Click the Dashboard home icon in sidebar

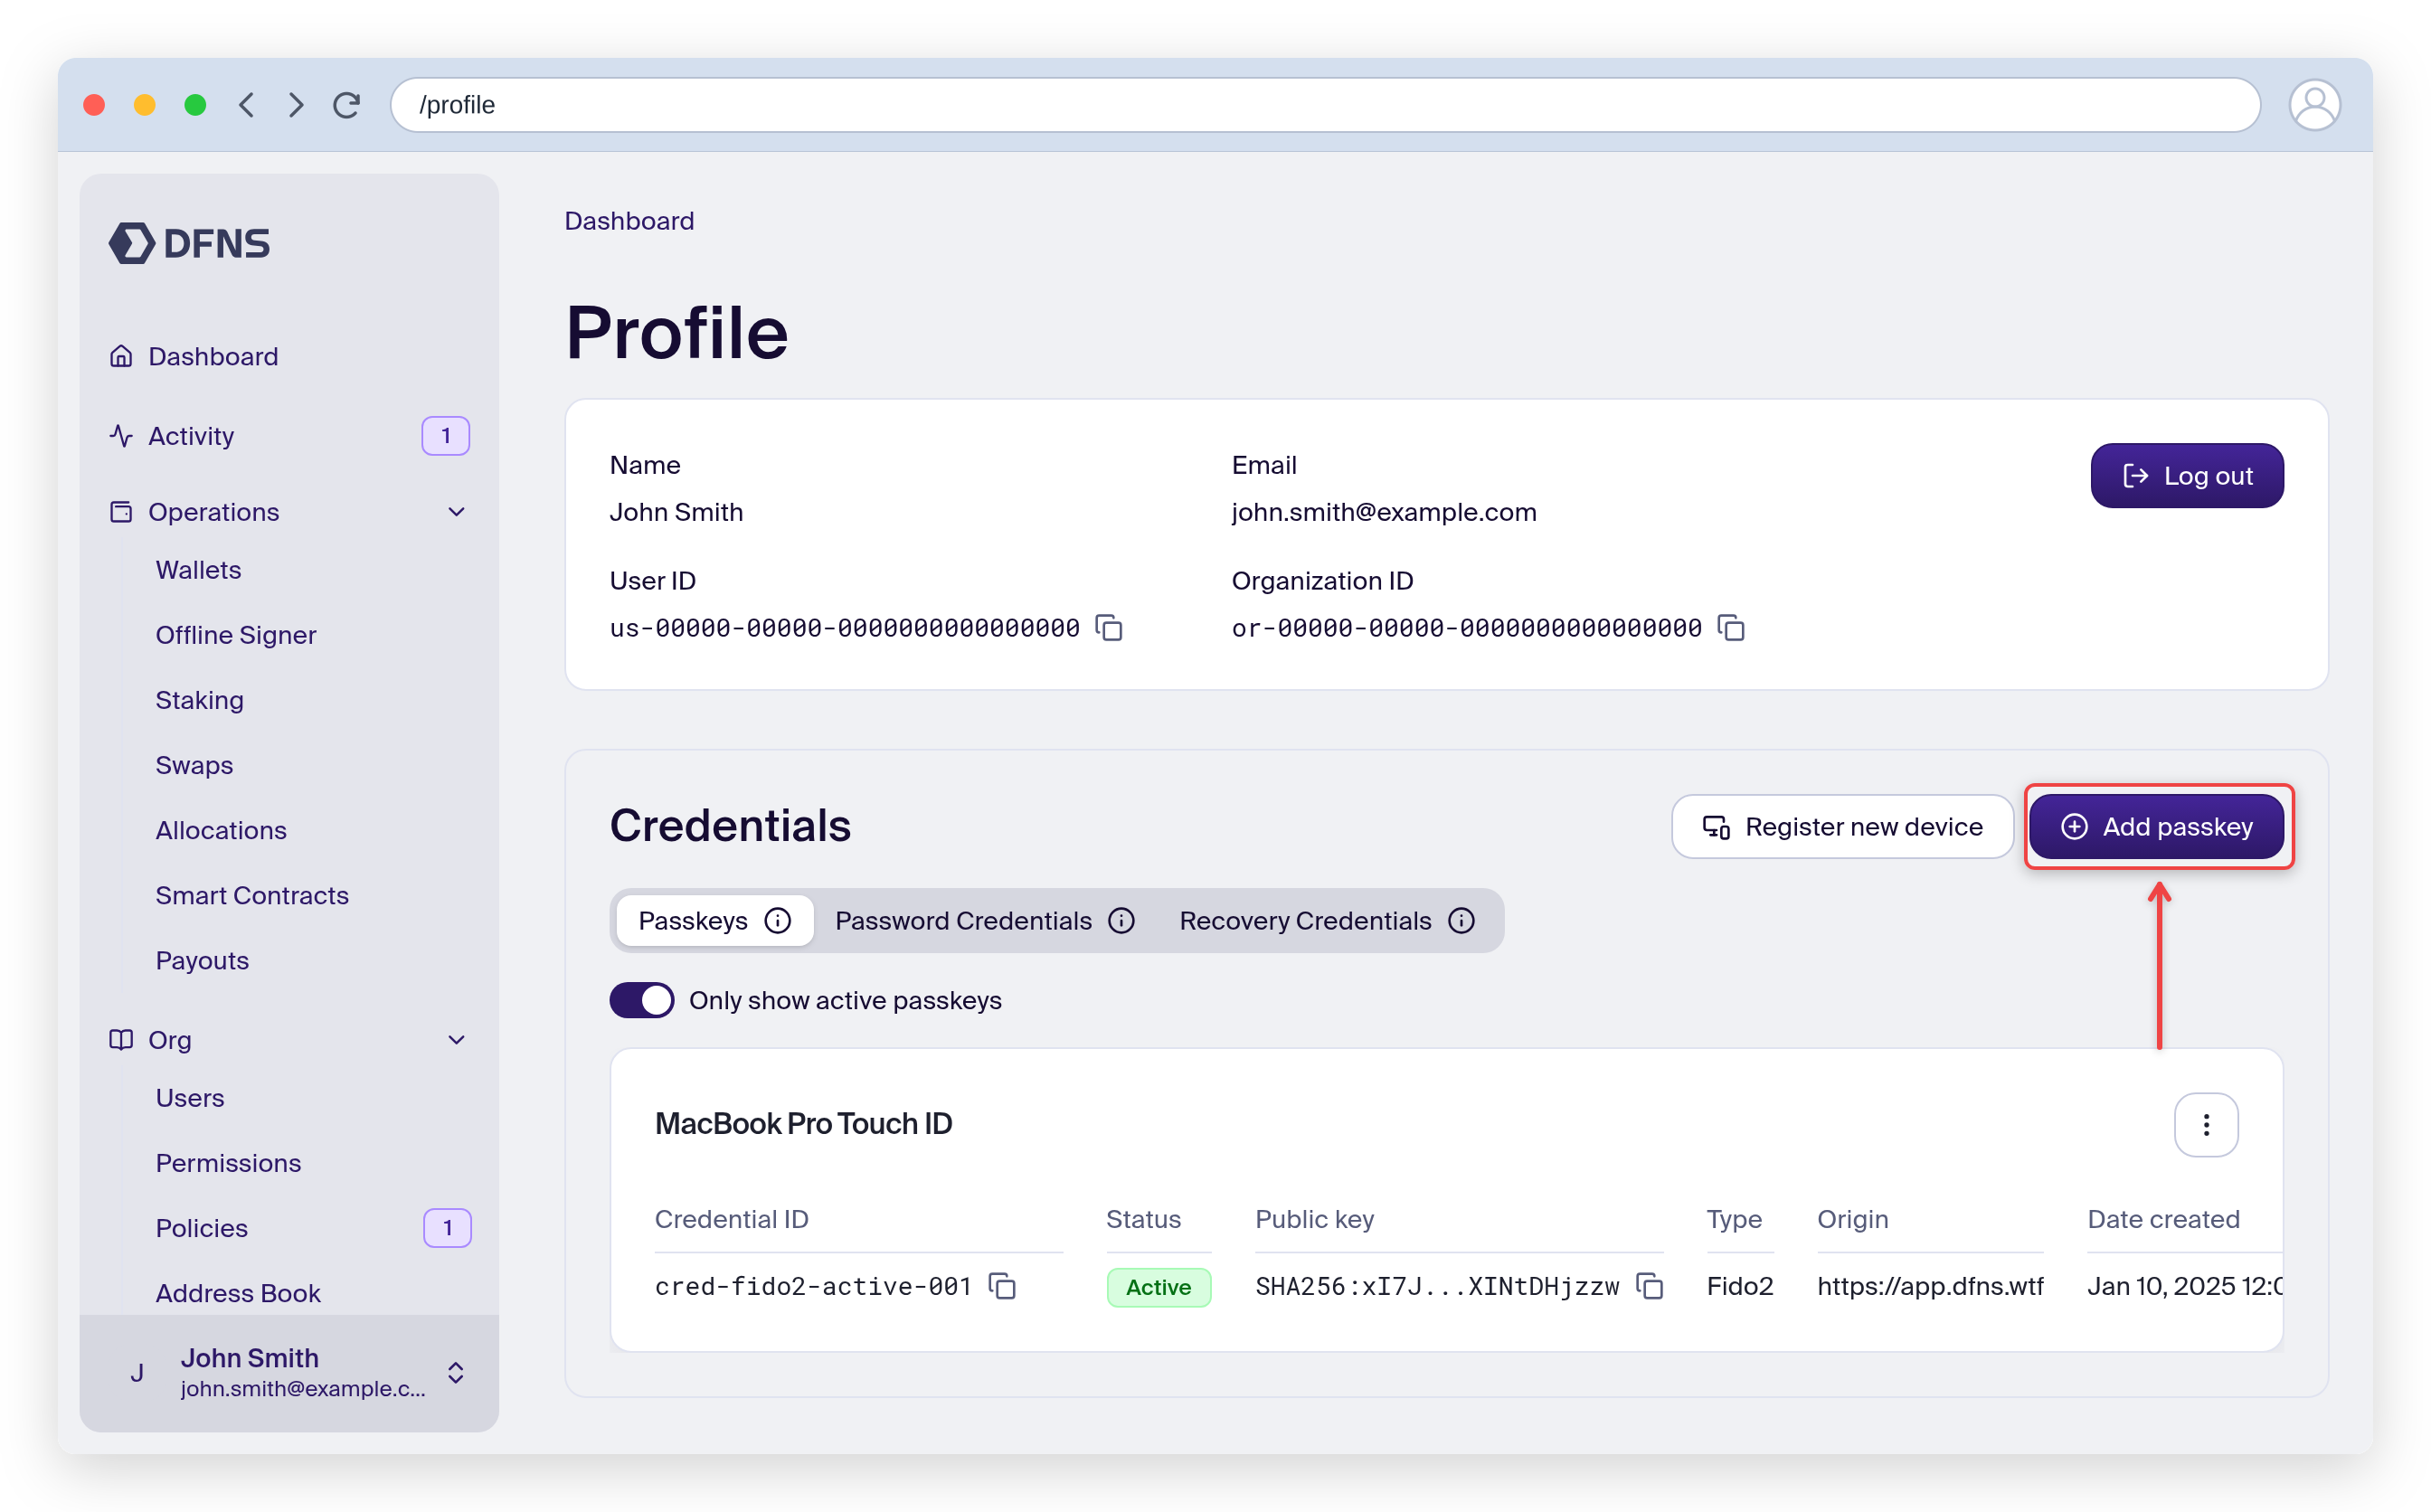121,356
